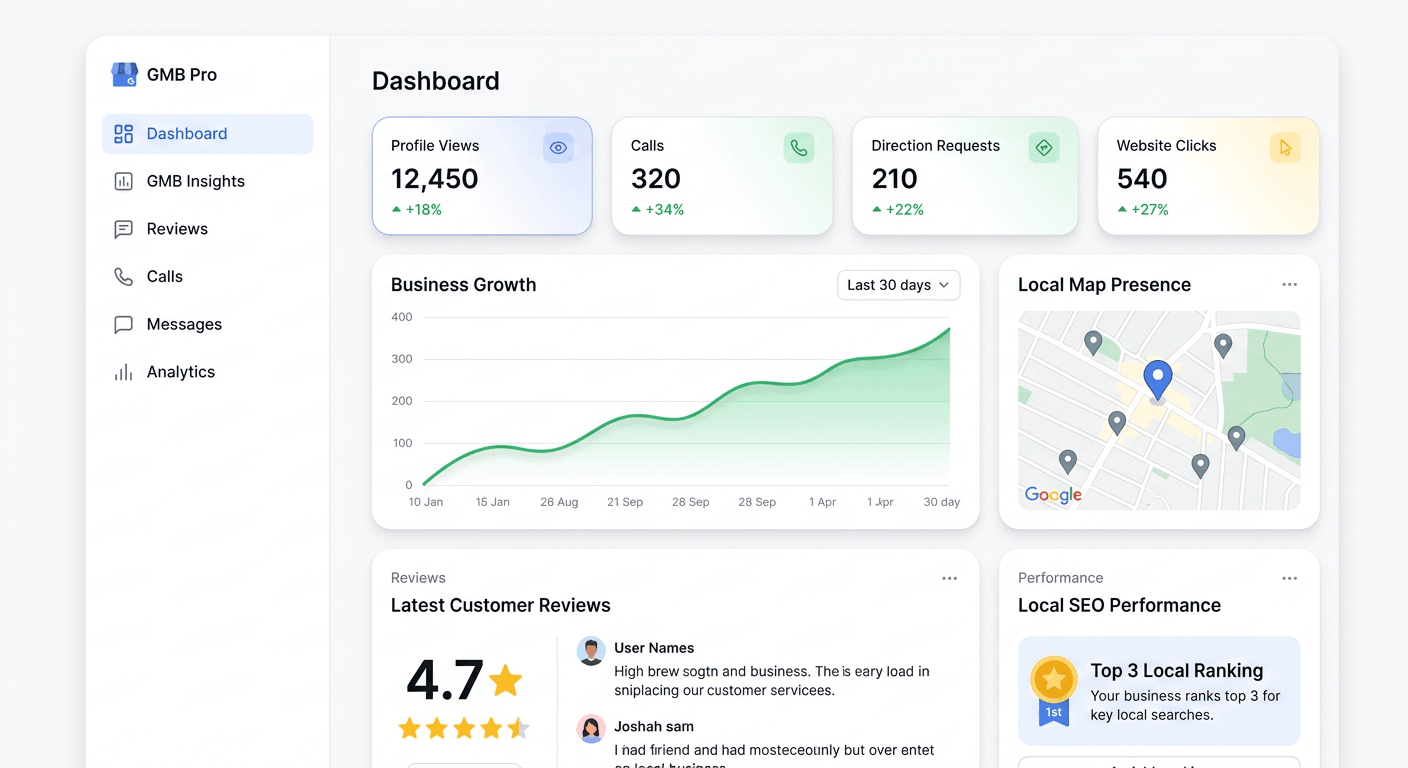1408x768 pixels.
Task: Click the gold 1st place medal badge
Action: [x=1053, y=689]
